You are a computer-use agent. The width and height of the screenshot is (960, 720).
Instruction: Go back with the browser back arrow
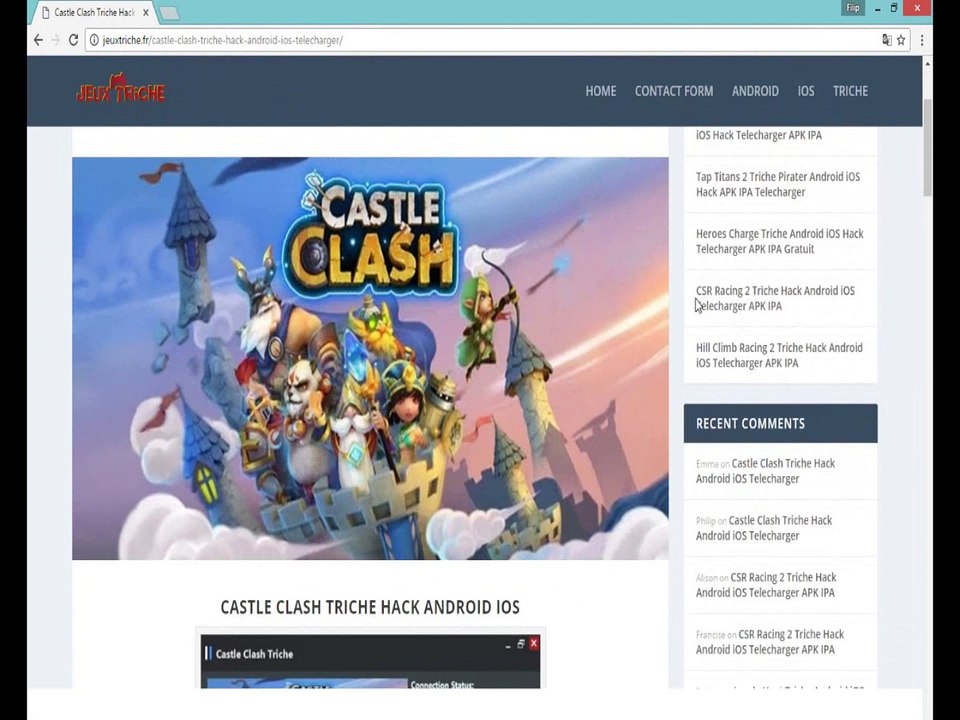pyautogui.click(x=38, y=40)
